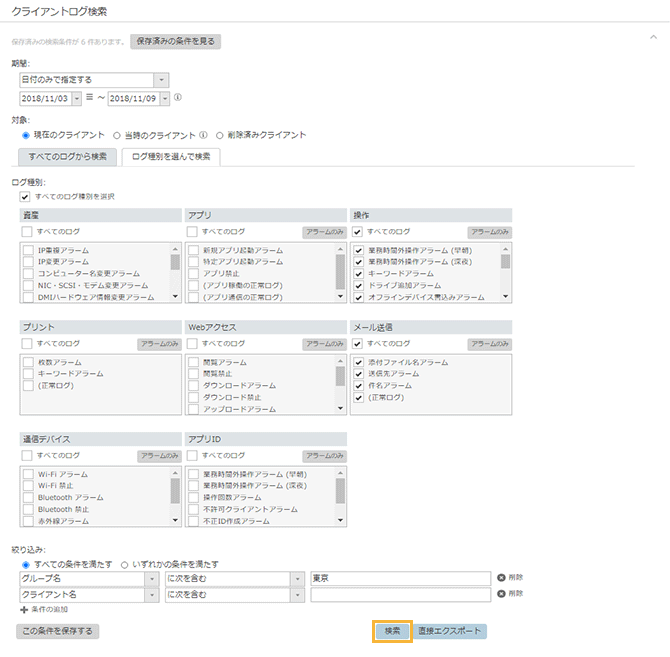Image resolution: width=670 pixels, height=657 pixels.
Task: Click 保存済みの条件を見る button
Action: coord(175,42)
